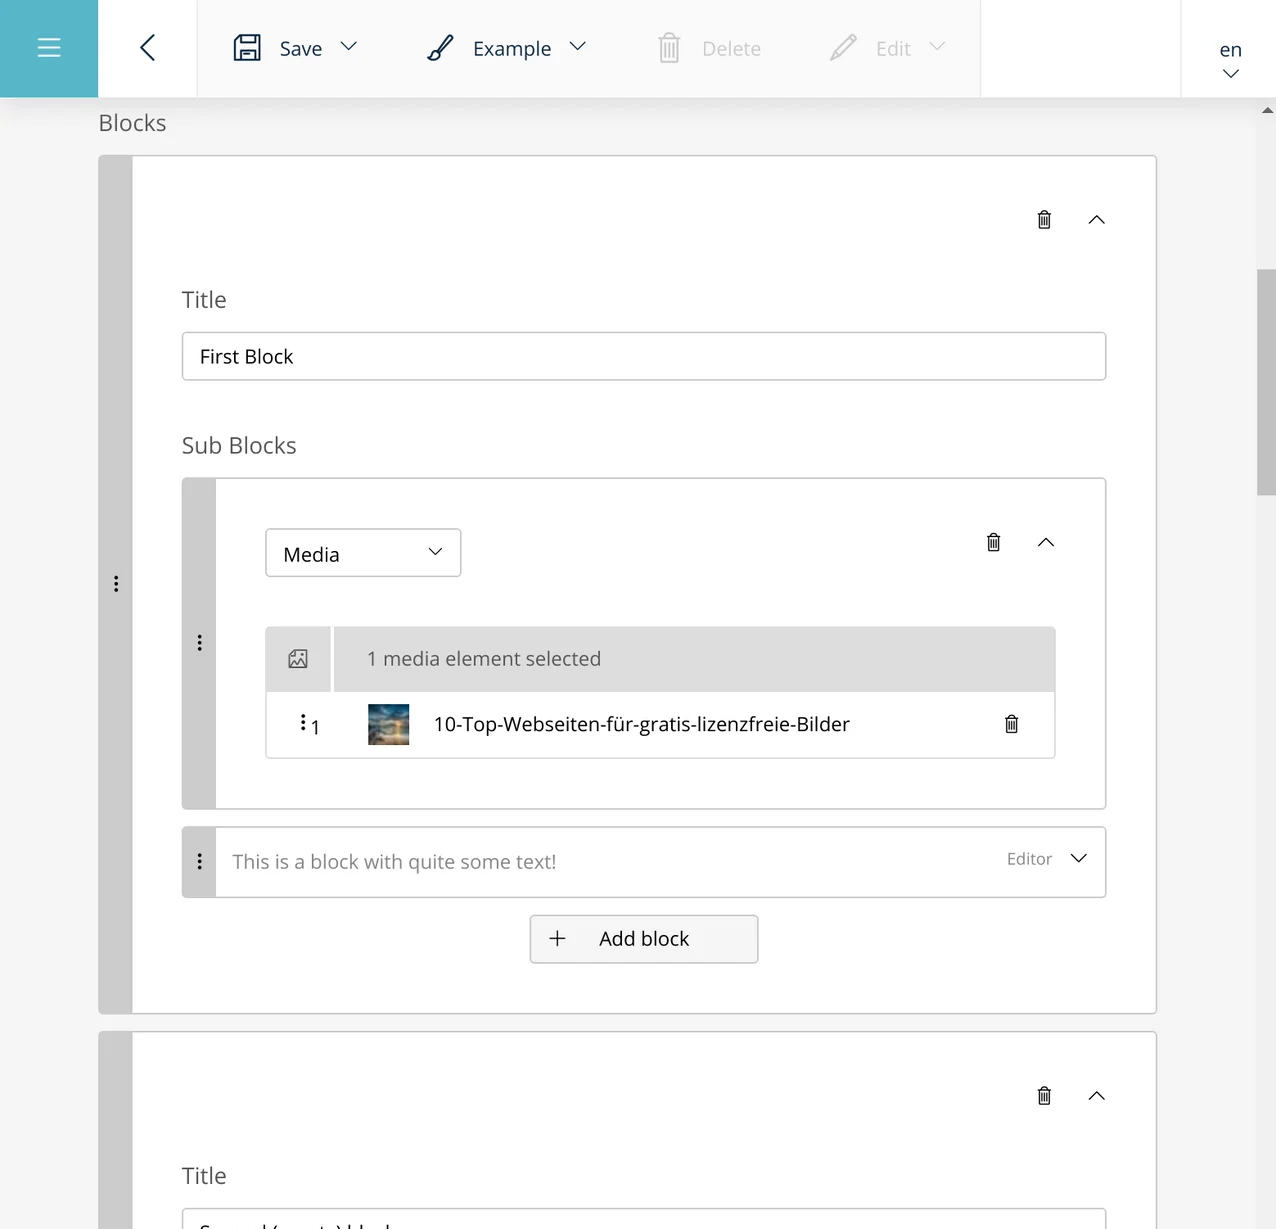Open the Example toolbar dropdown
Viewport: 1276px width, 1229px height.
[x=577, y=47]
